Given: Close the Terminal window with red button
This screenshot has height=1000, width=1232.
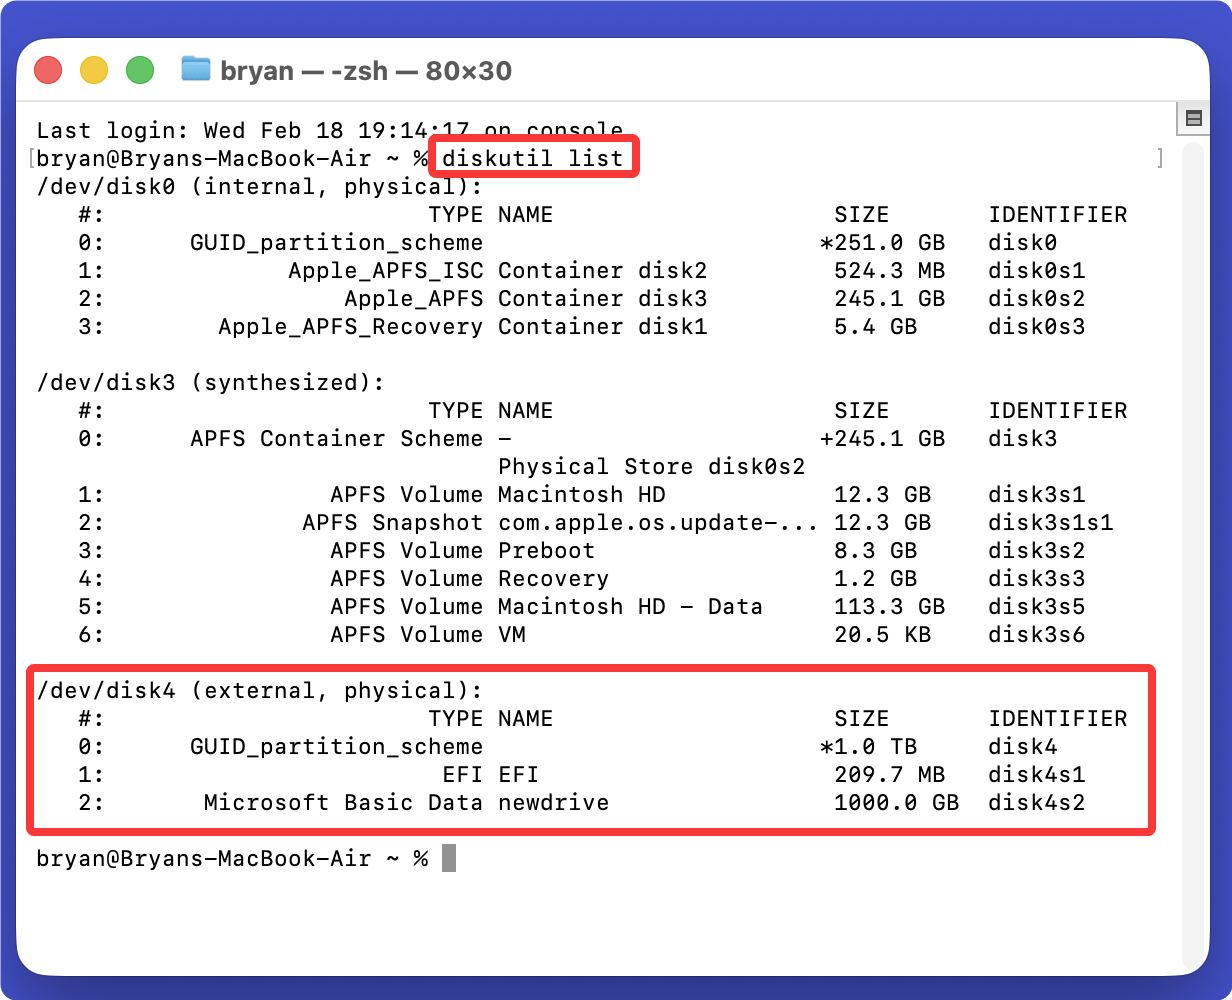Looking at the screenshot, I should click(x=48, y=70).
